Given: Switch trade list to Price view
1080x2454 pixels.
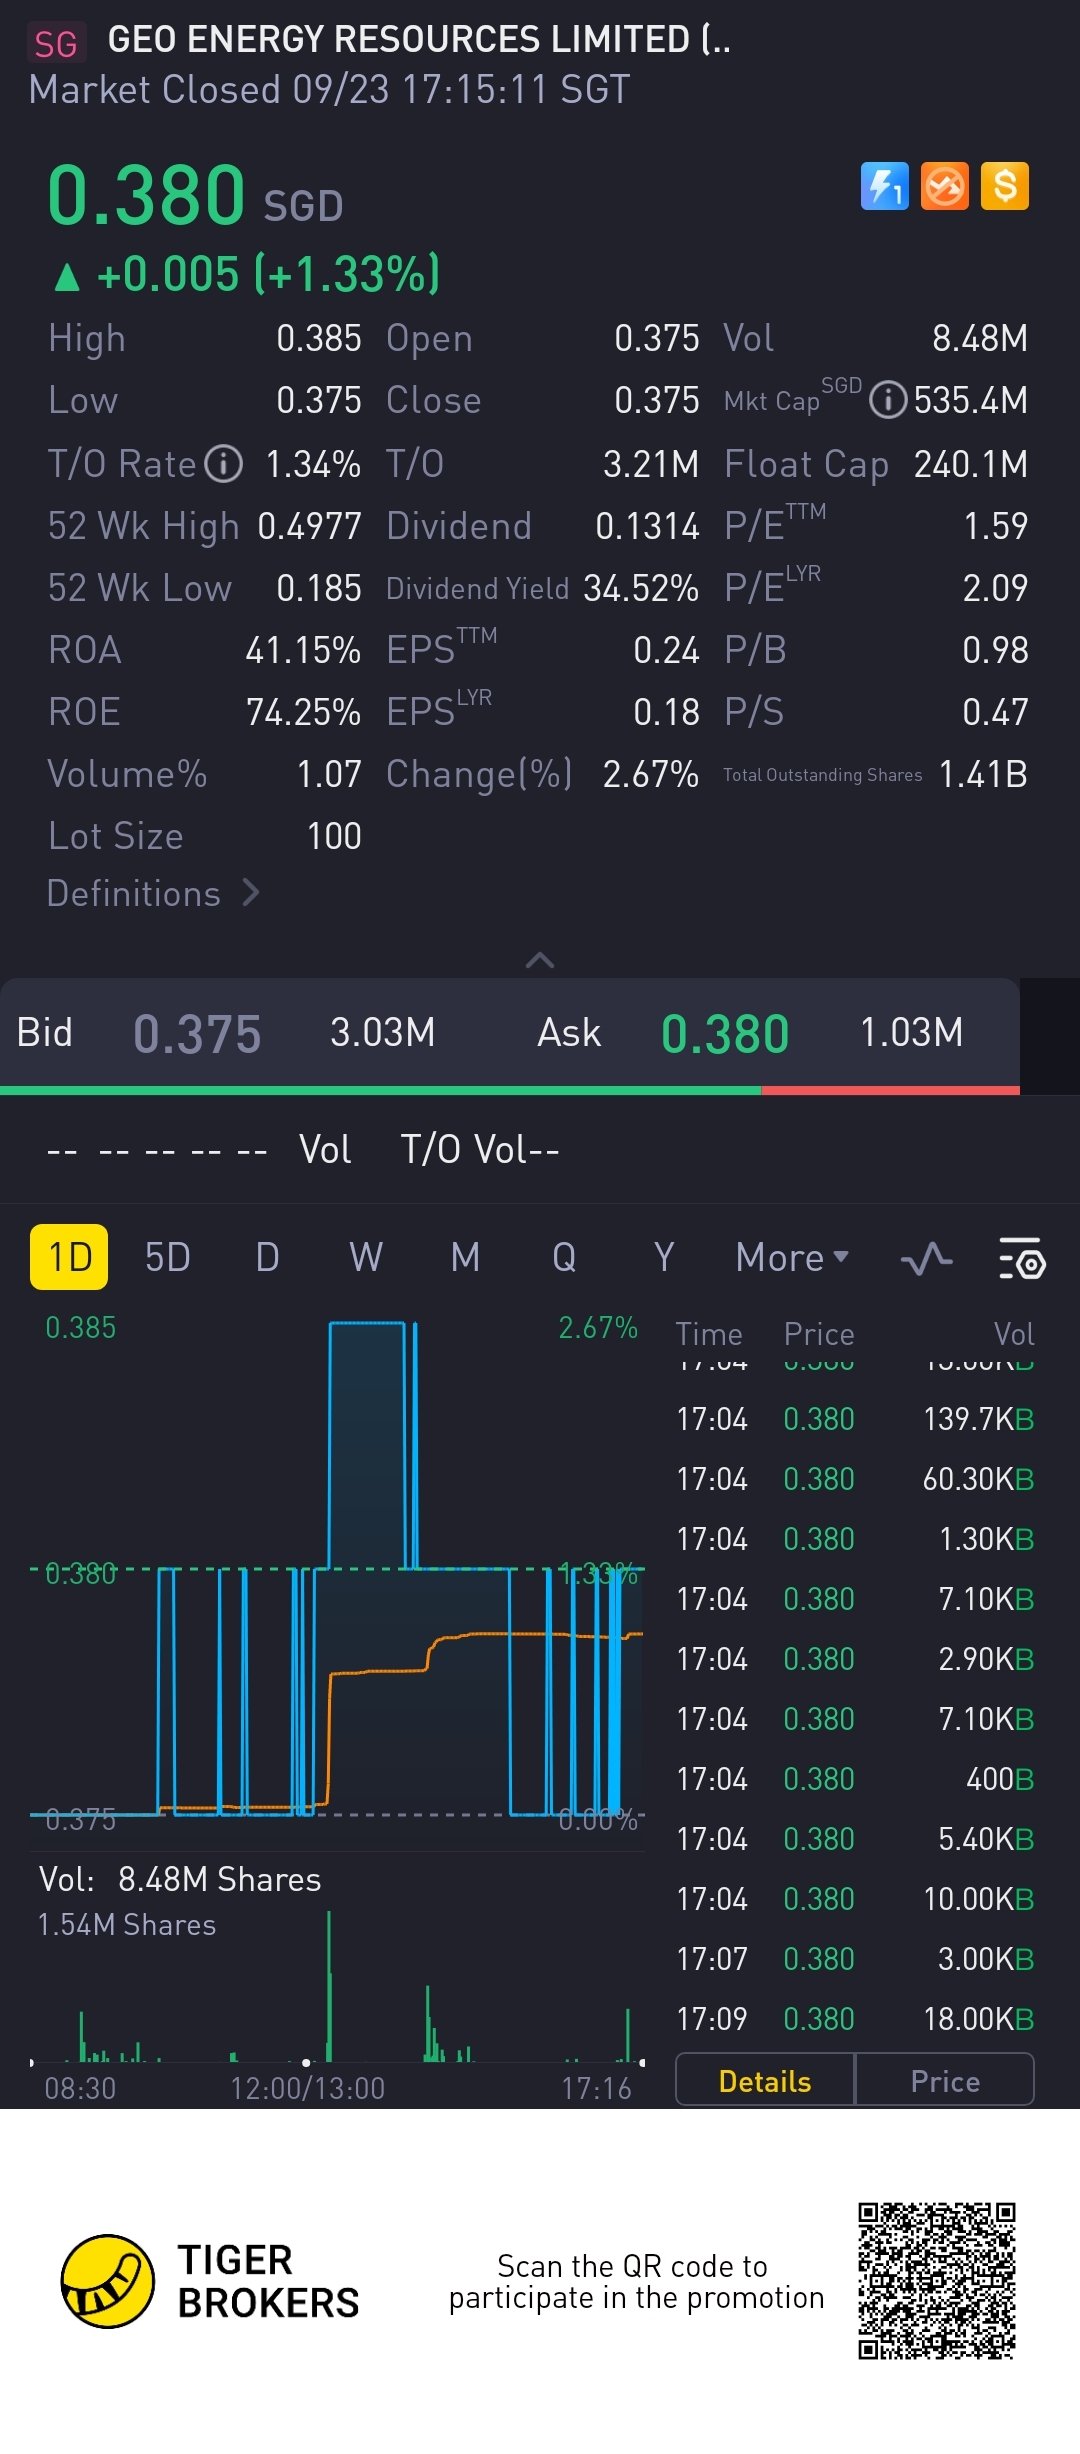Looking at the screenshot, I should (x=944, y=2081).
